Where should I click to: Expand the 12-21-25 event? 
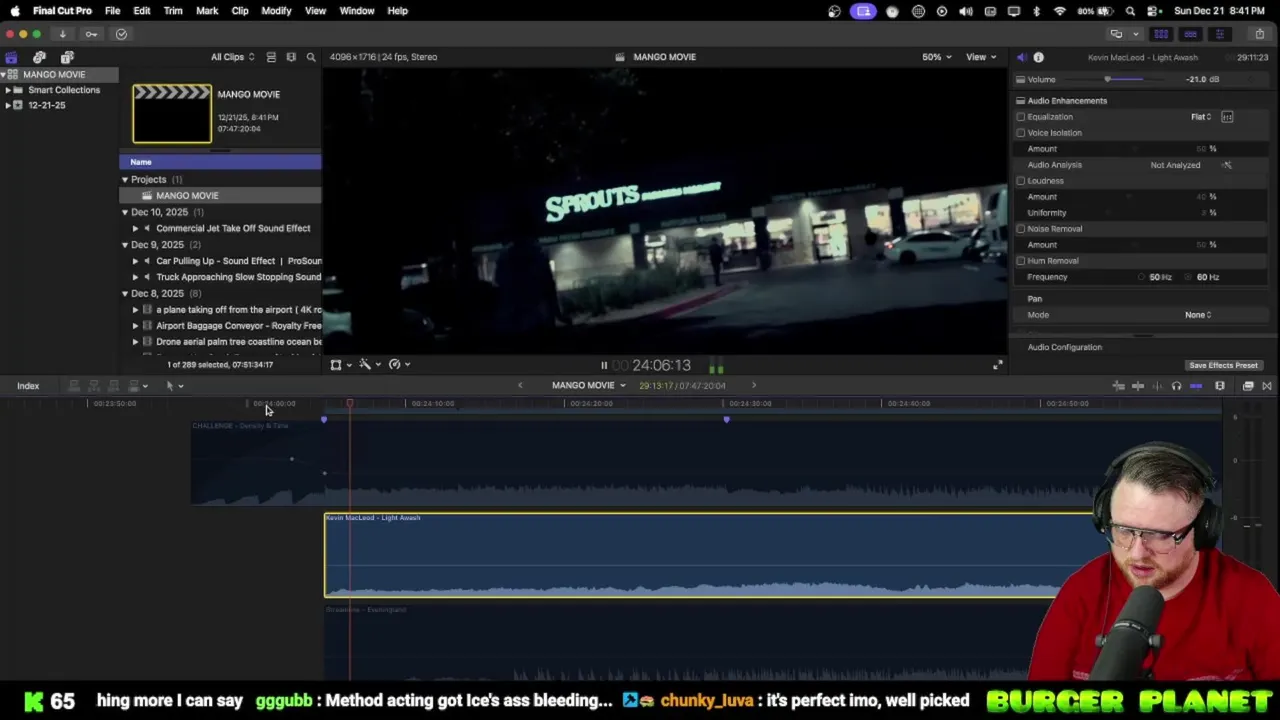pos(8,105)
